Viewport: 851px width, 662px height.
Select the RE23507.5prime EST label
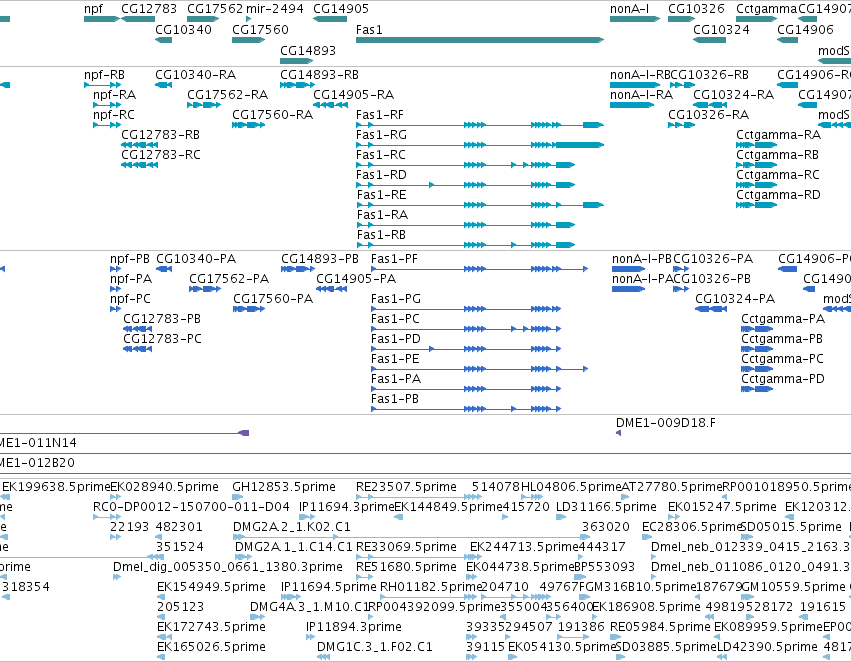pyautogui.click(x=406, y=487)
